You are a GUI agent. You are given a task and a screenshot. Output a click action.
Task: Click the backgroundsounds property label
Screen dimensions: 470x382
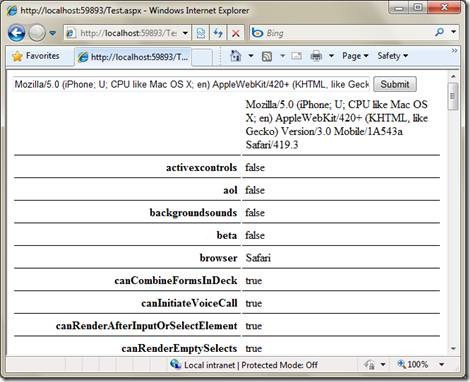click(x=193, y=213)
